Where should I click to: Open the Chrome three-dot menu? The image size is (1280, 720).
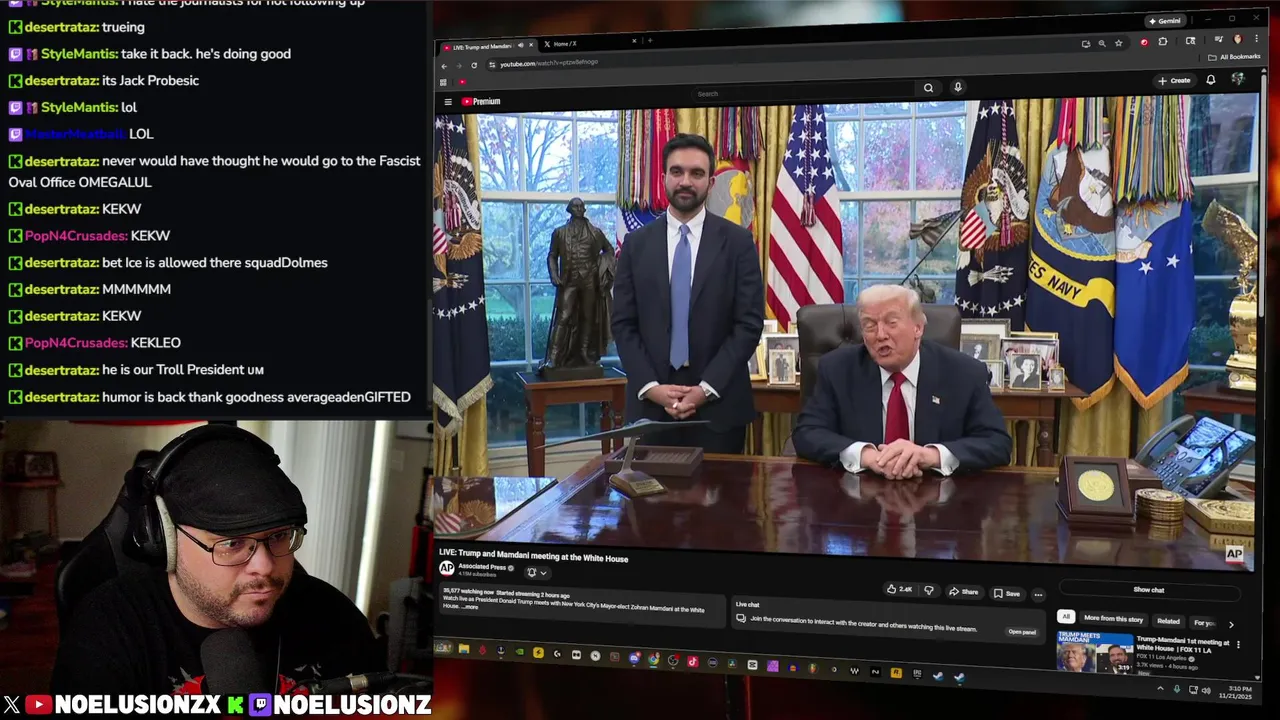click(1257, 39)
